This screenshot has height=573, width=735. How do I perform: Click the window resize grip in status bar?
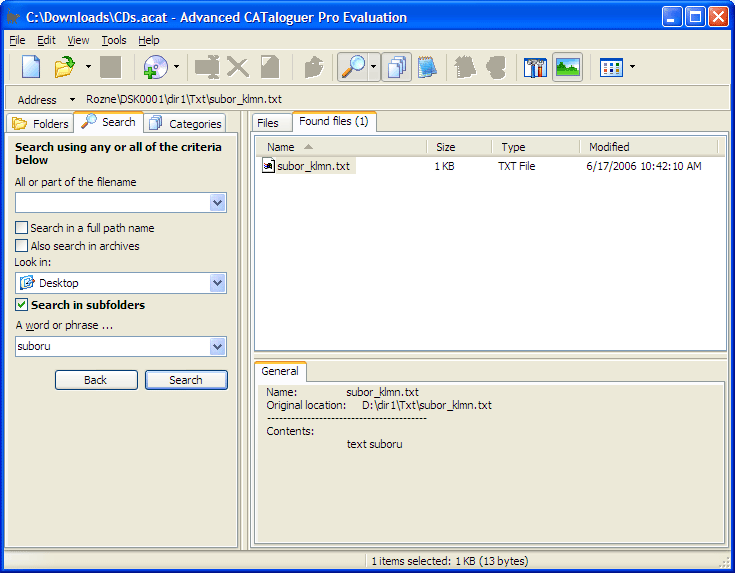pyautogui.click(x=725, y=562)
